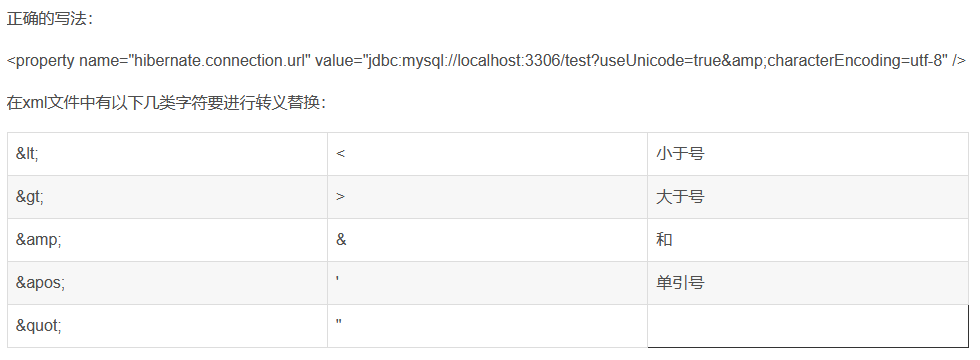Click the &quot; entity cell
The height and width of the screenshot is (360, 980).
click(168, 326)
